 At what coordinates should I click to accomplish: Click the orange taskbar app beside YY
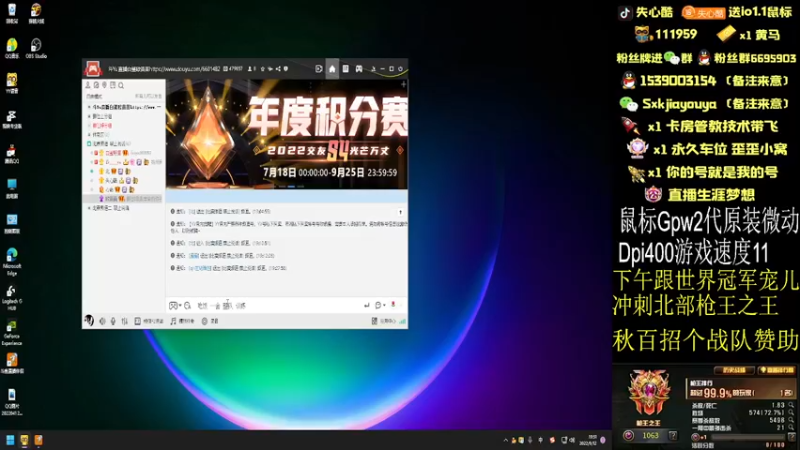pos(38,440)
